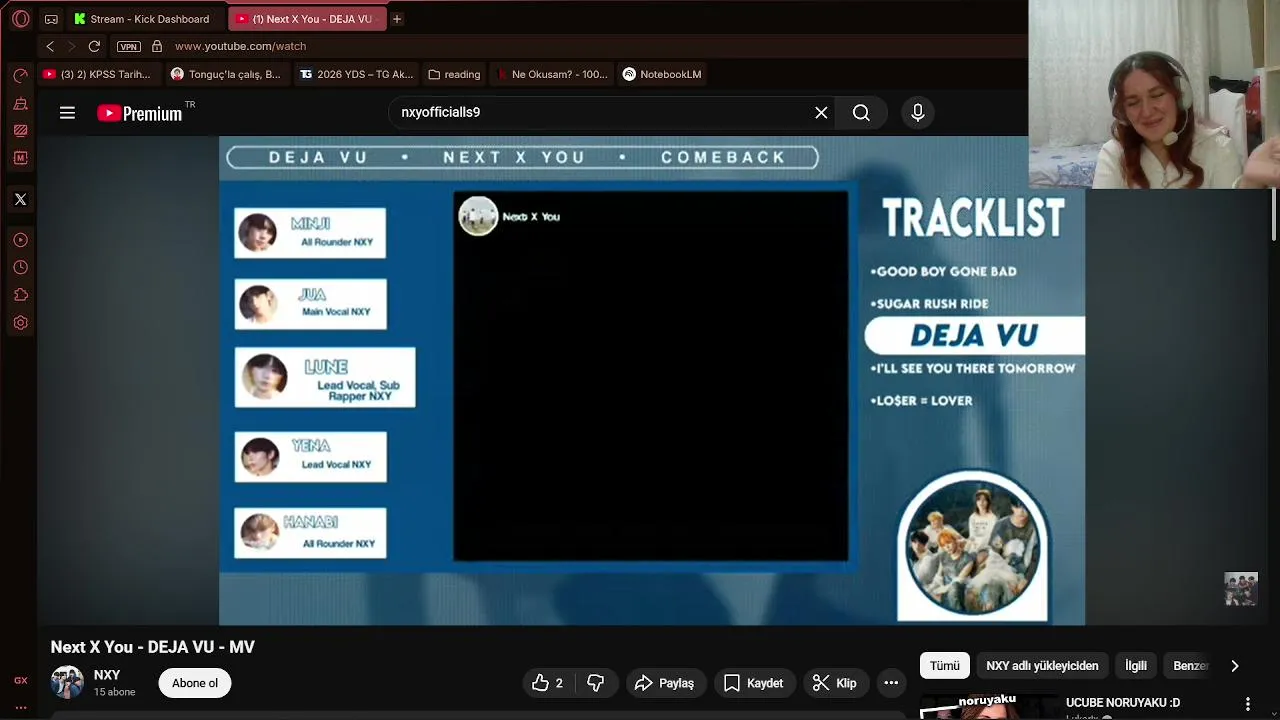Select the Benzer filter chip
Image resolution: width=1280 pixels, height=720 pixels.
click(1190, 666)
